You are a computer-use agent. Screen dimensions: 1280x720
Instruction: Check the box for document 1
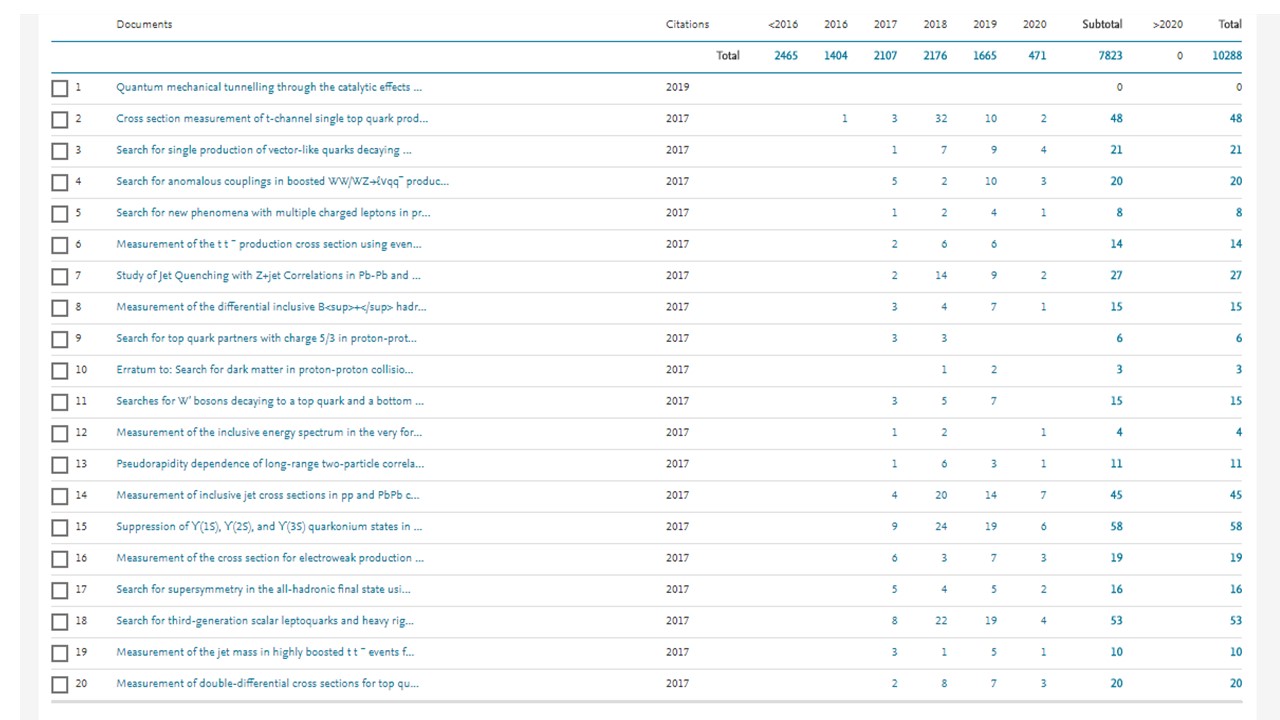[x=60, y=88]
